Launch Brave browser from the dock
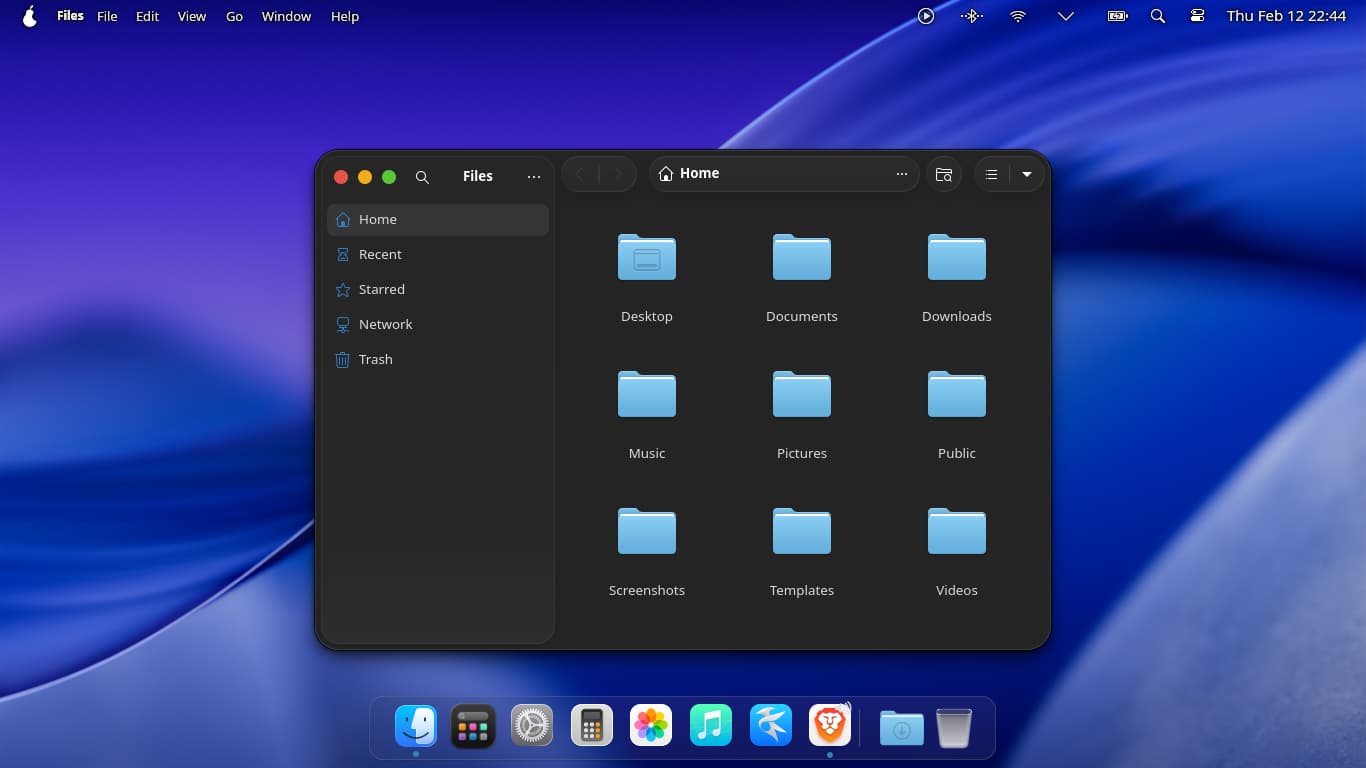 (x=829, y=725)
